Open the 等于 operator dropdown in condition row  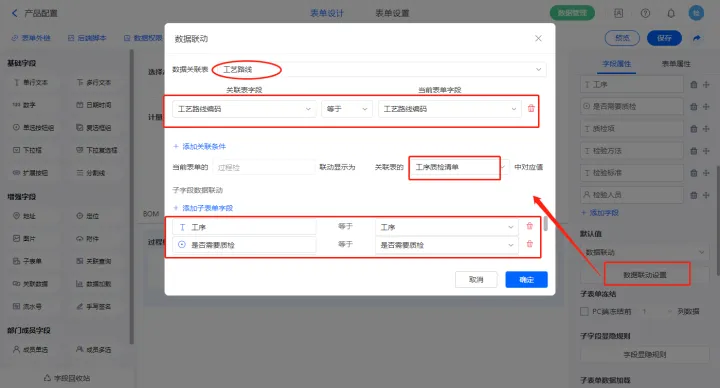(x=347, y=109)
